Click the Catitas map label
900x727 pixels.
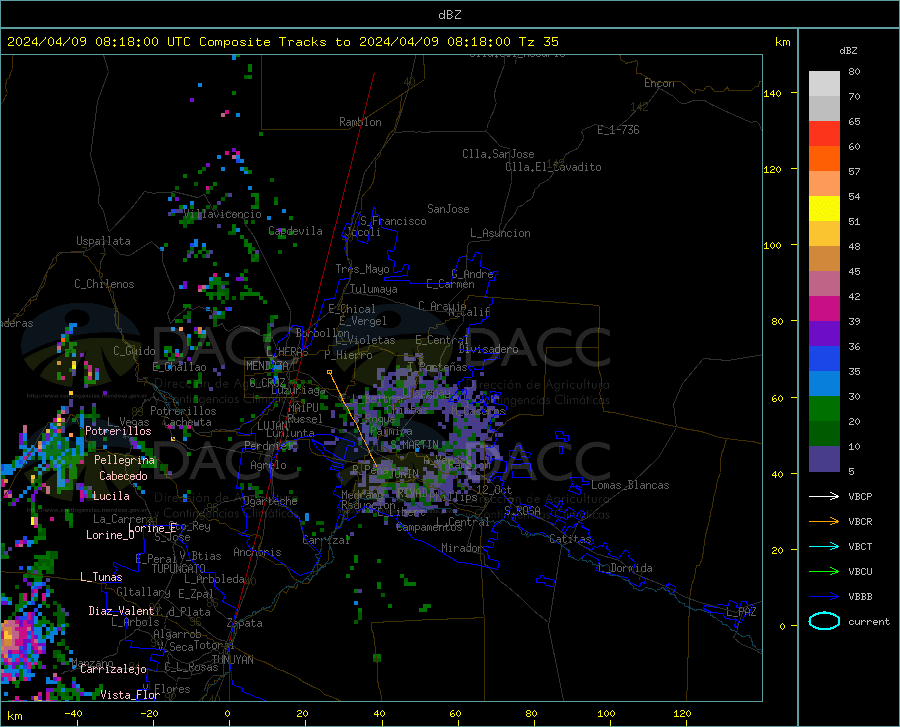[571, 539]
